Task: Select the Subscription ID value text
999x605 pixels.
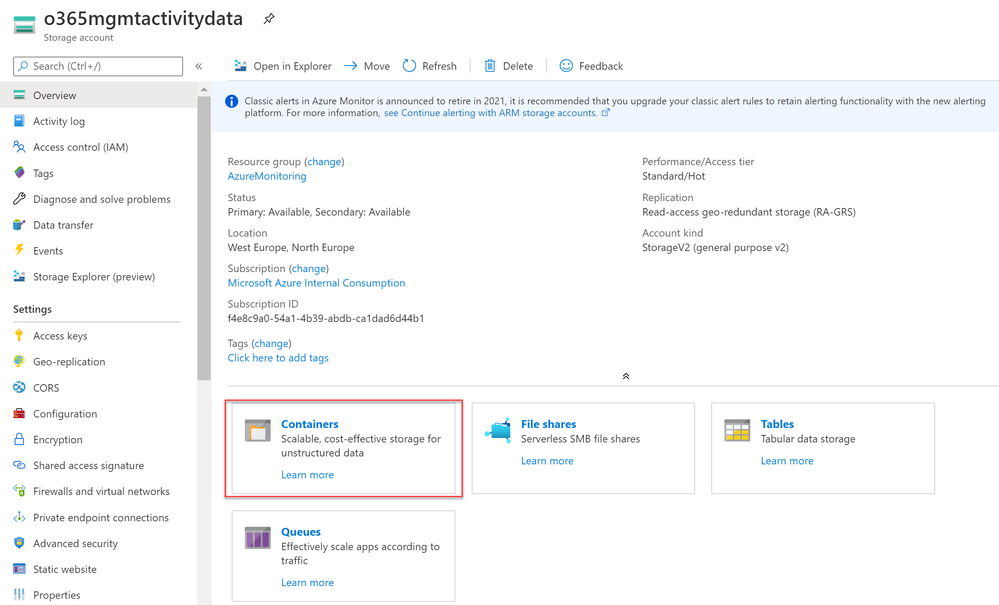Action: (326, 318)
